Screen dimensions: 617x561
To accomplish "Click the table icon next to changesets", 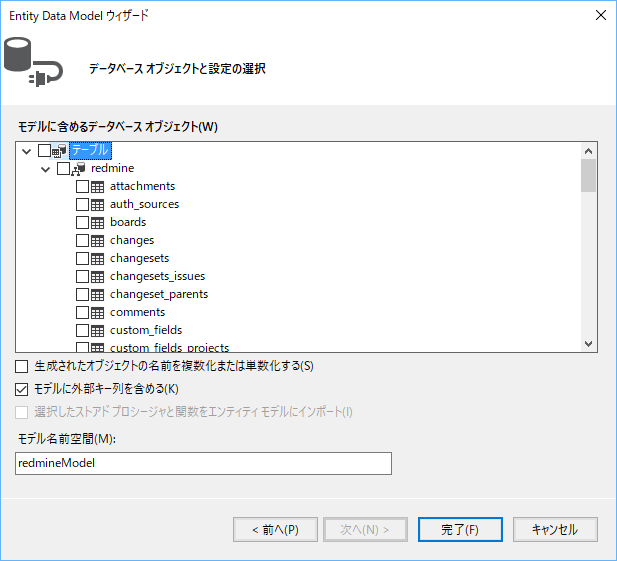I will pos(98,258).
